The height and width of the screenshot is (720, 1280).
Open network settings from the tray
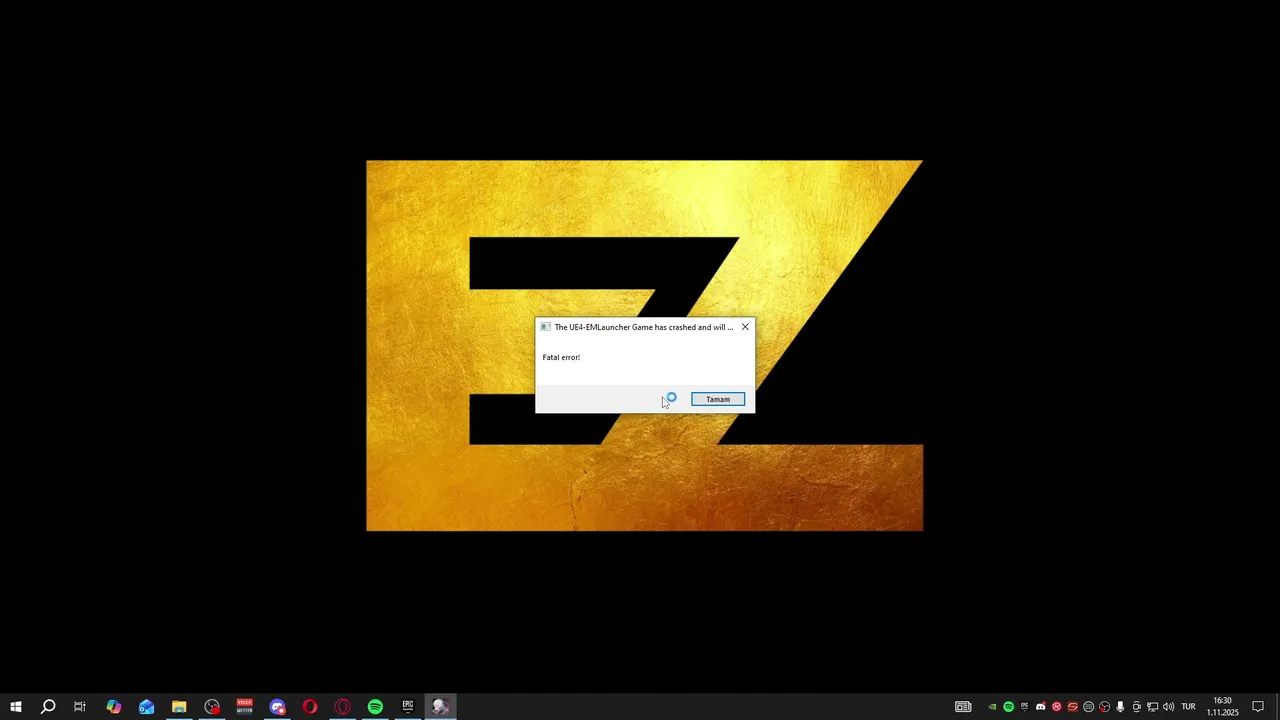click(1152, 707)
